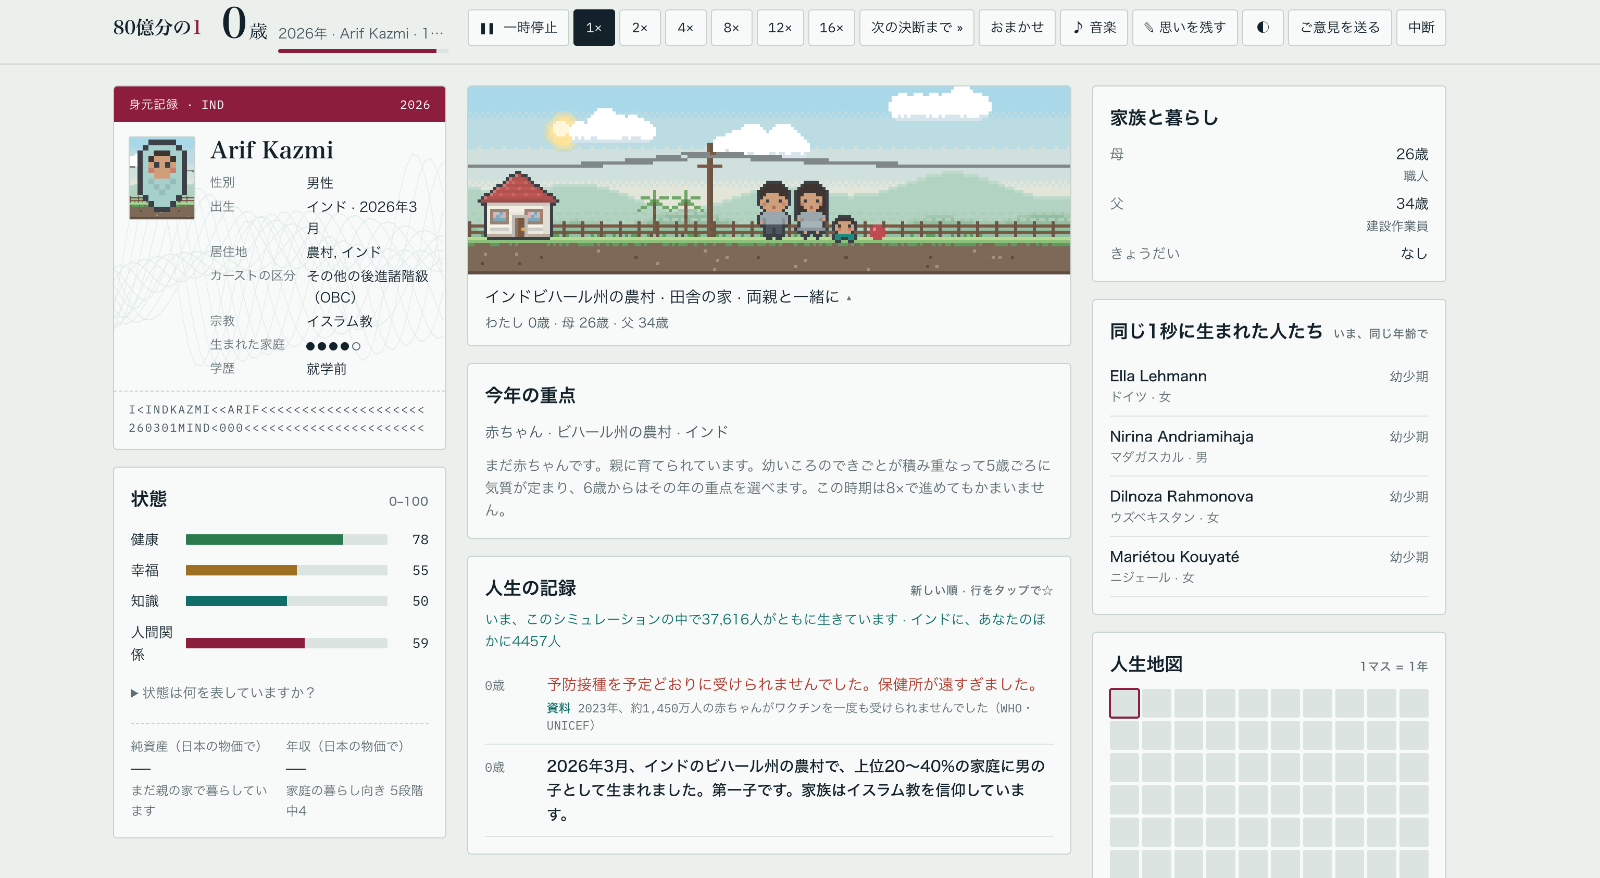This screenshot has width=1600, height=878.
Task: Click the 0歳 age counter
Action: pyautogui.click(x=244, y=24)
